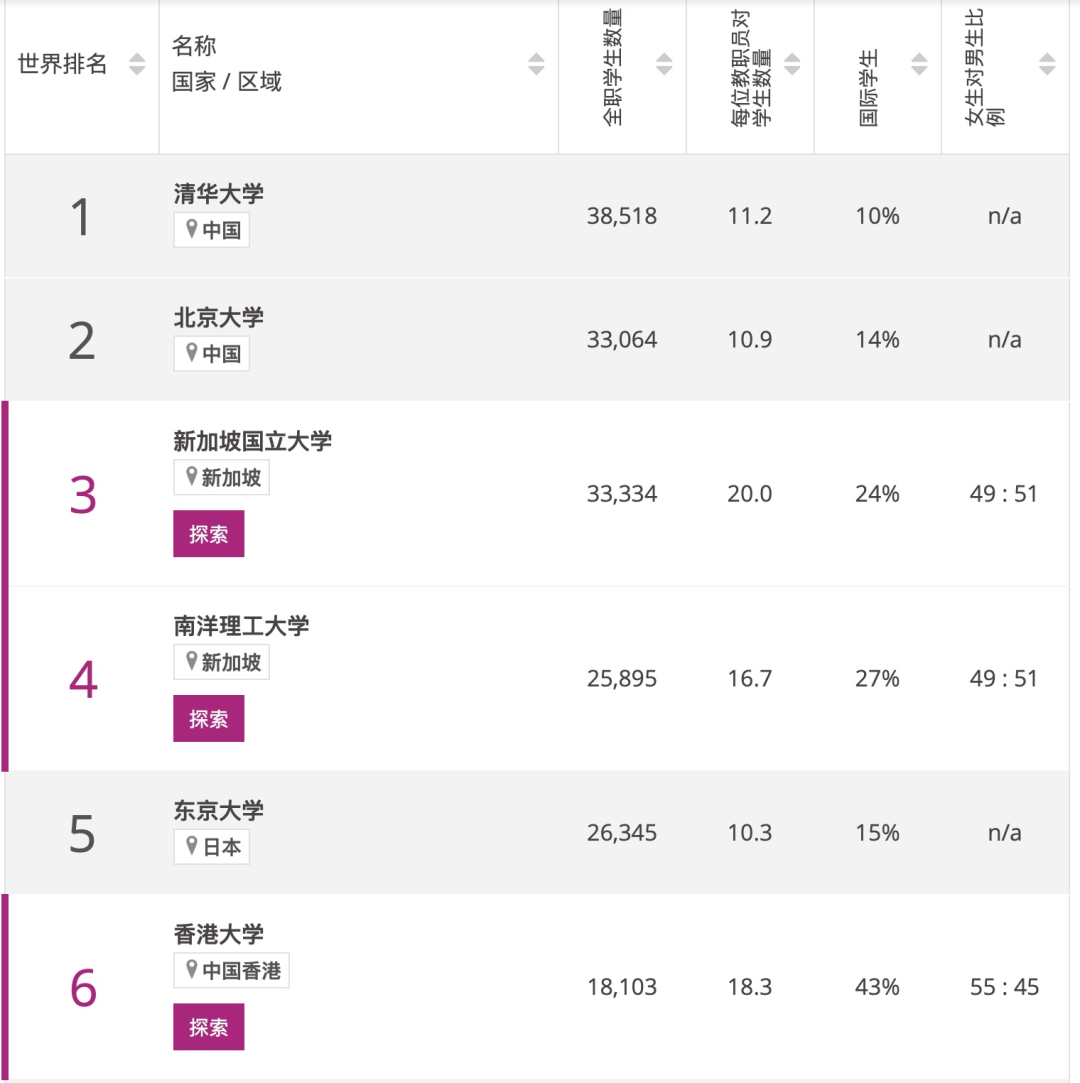Sort students-per-staff column arrows
The width and height of the screenshot is (1080, 1083).
[792, 64]
